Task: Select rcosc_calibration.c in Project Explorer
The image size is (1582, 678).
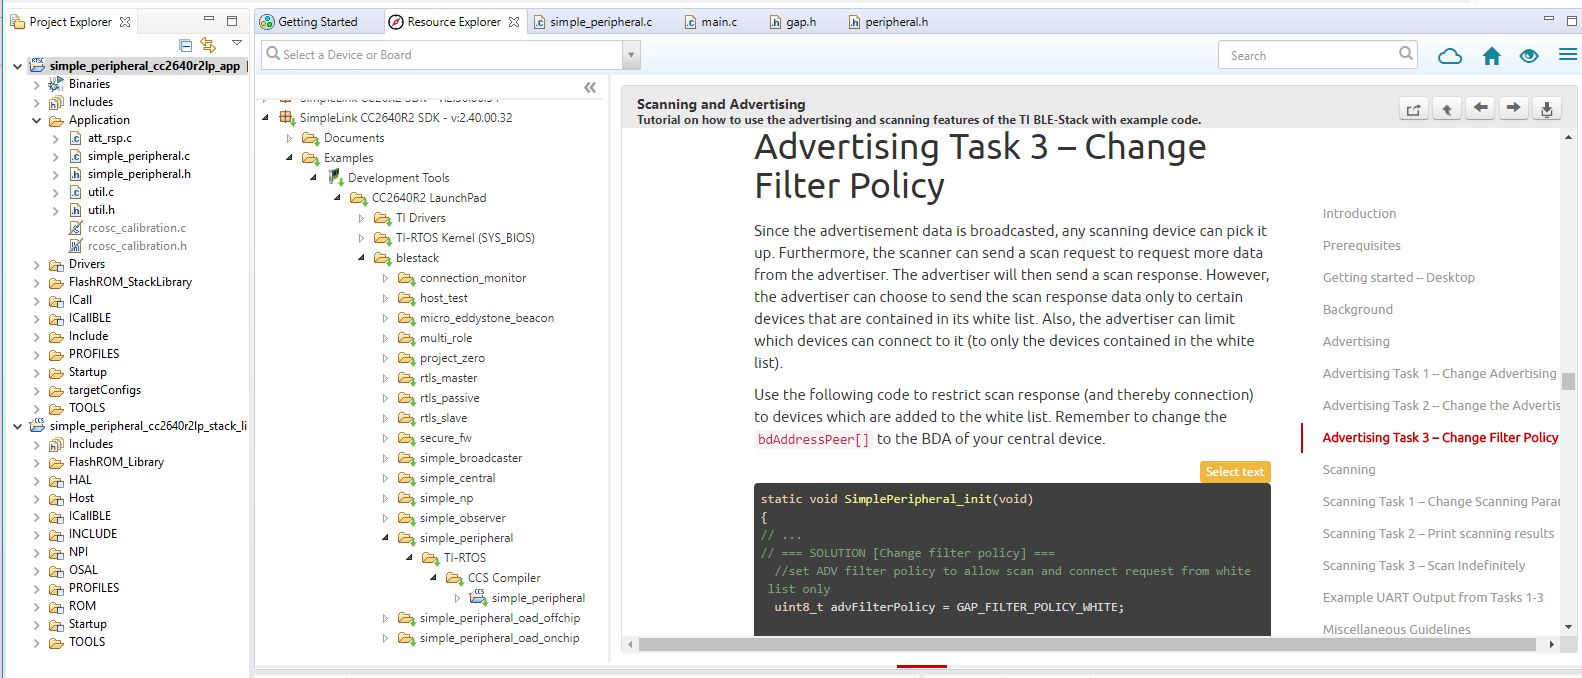Action: [x=136, y=228]
